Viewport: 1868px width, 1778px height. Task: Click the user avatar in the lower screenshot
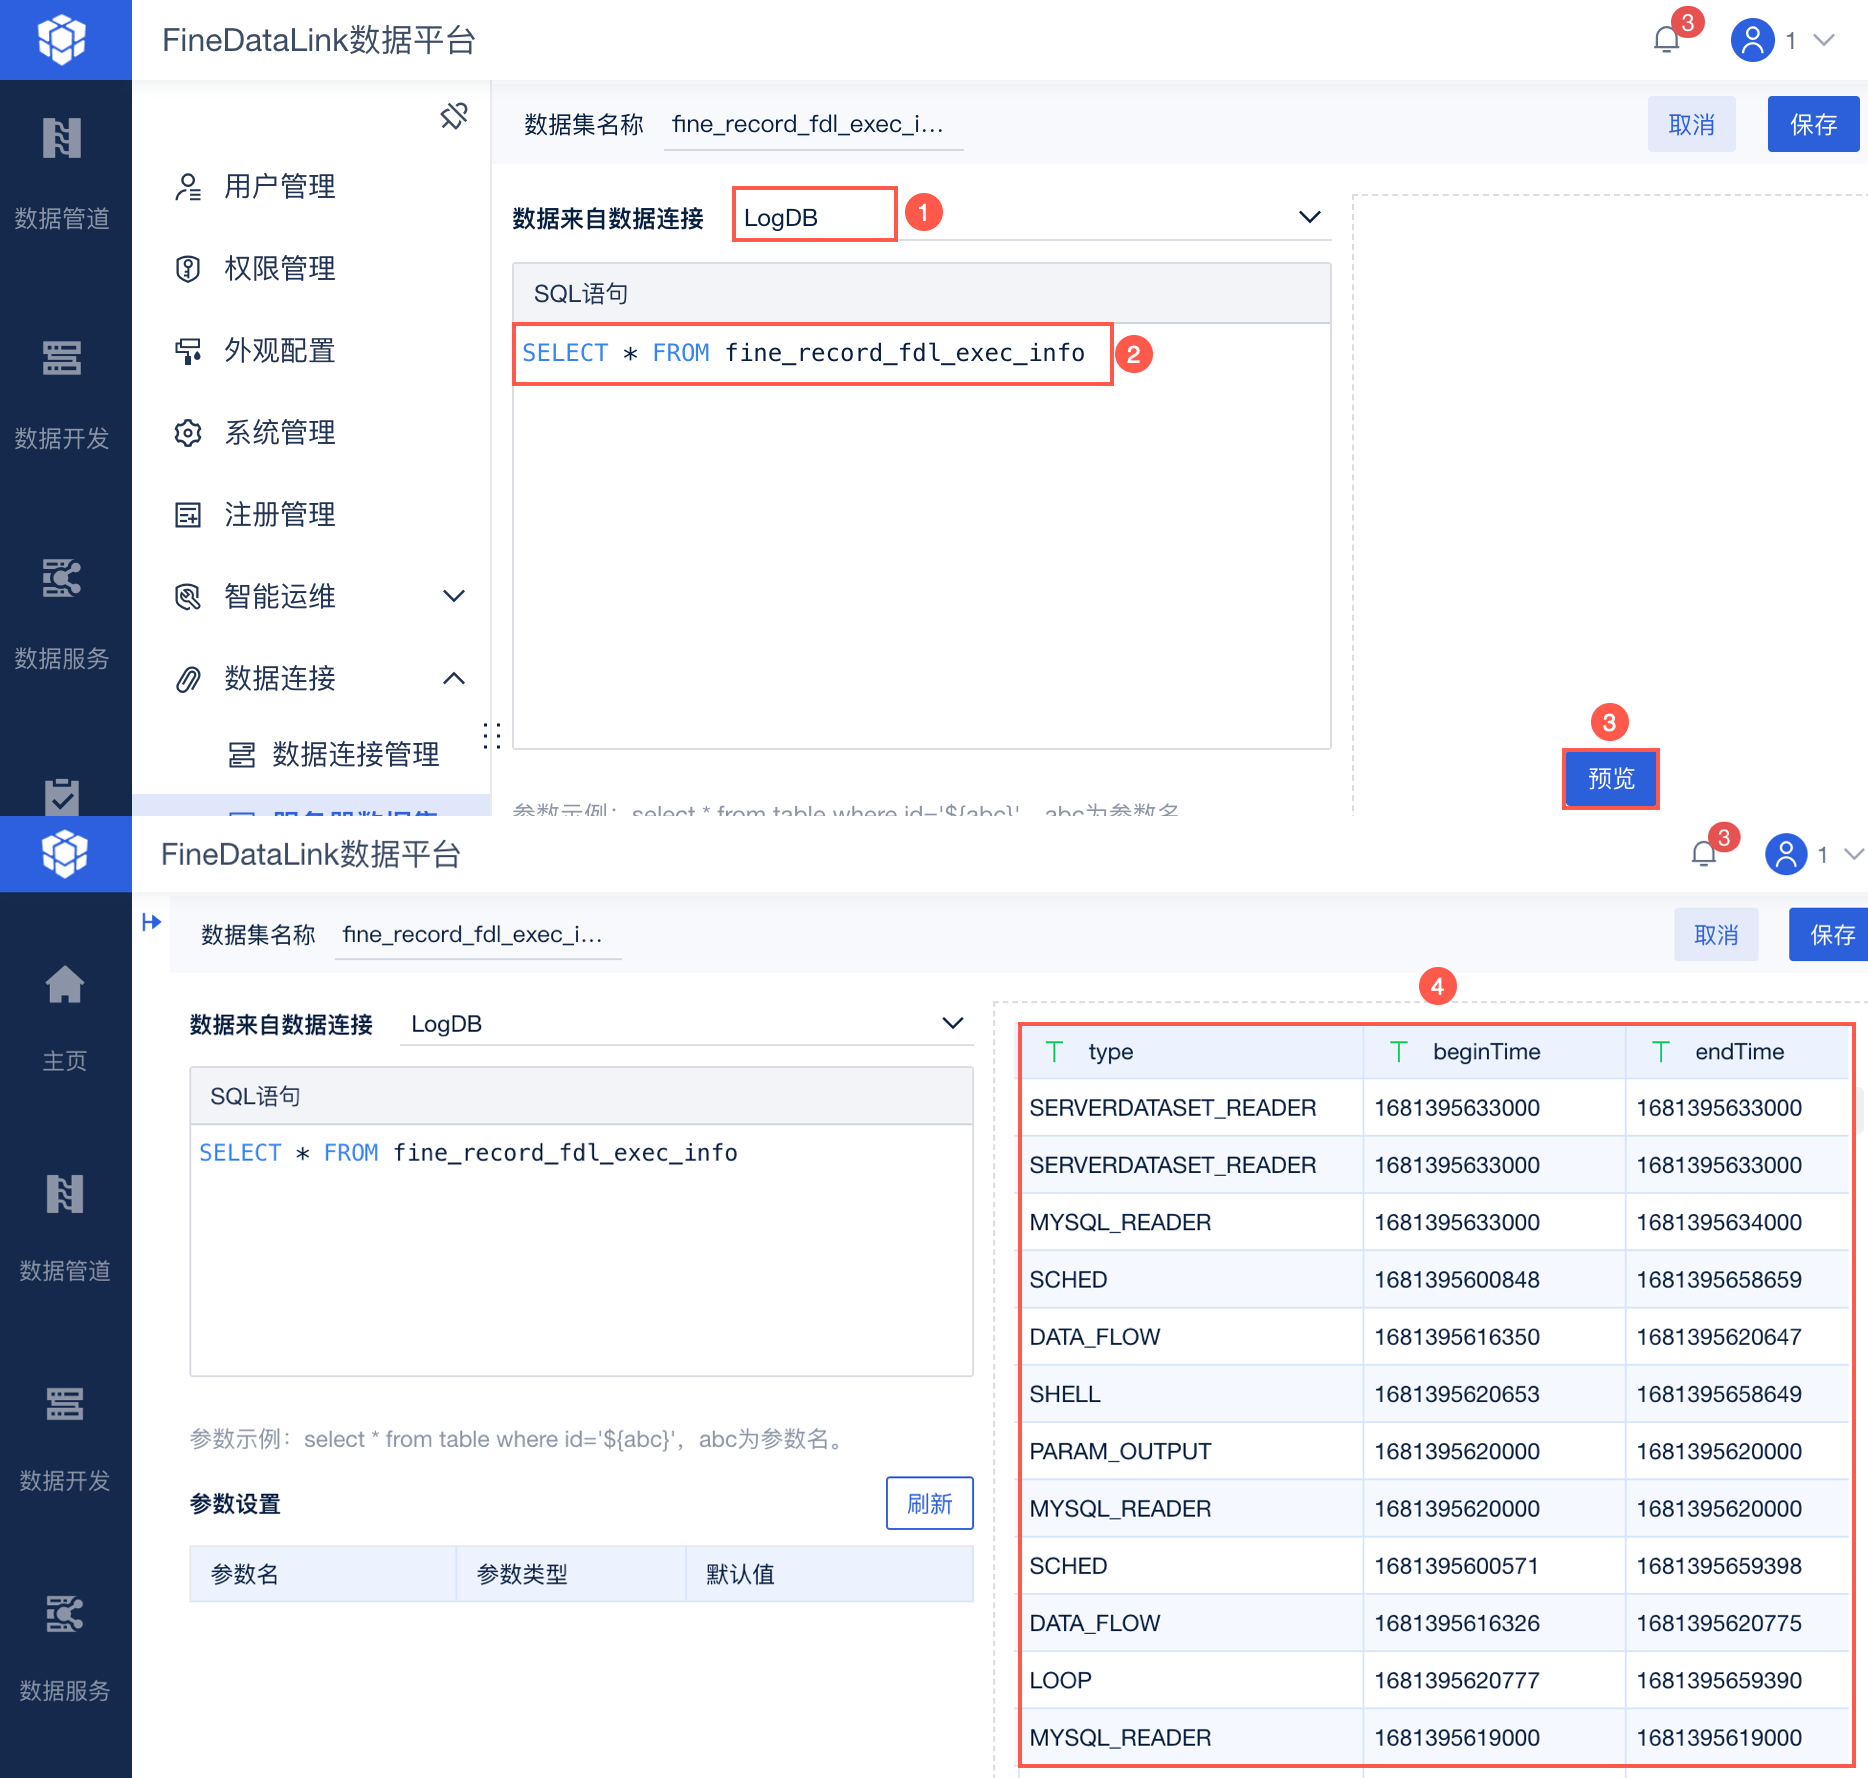click(x=1786, y=854)
